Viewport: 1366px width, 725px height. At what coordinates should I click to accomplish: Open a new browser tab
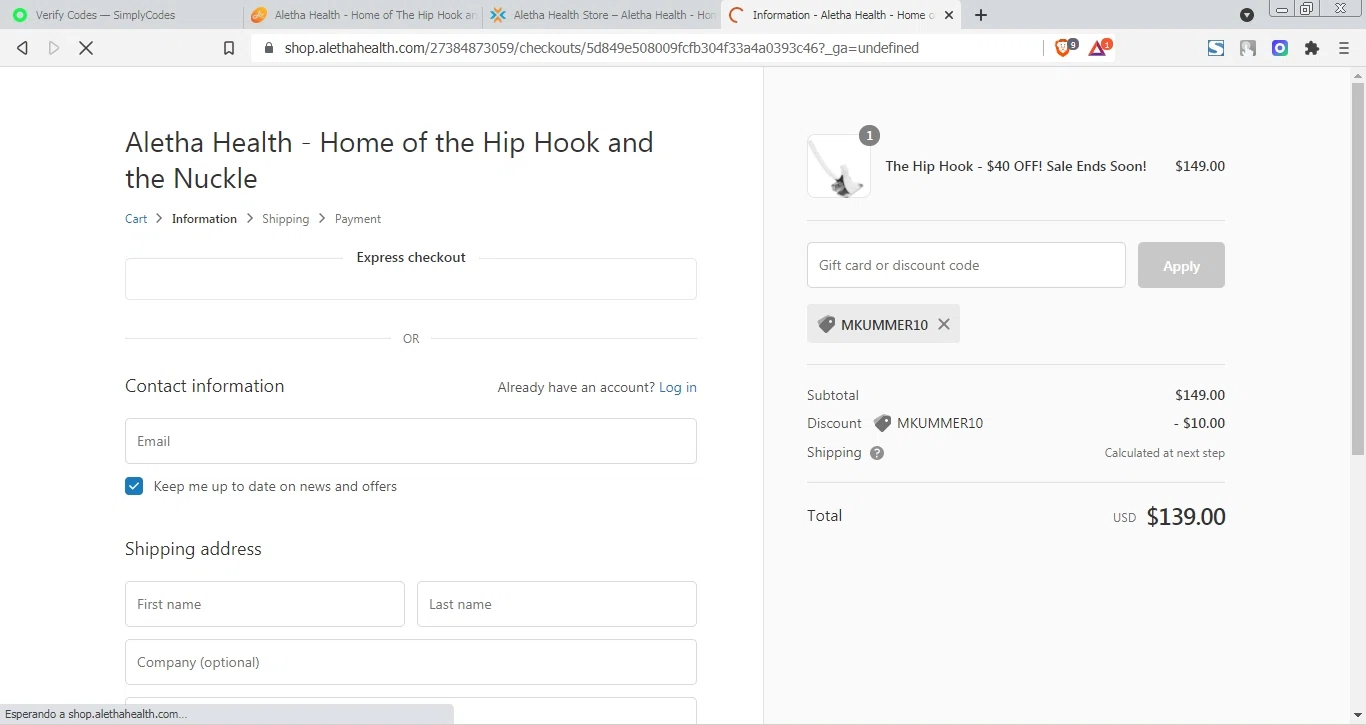click(x=981, y=15)
